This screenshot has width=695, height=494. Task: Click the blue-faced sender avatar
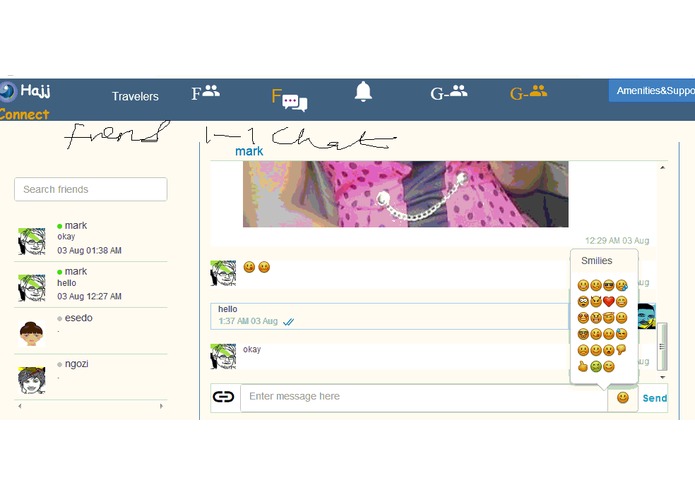point(647,316)
